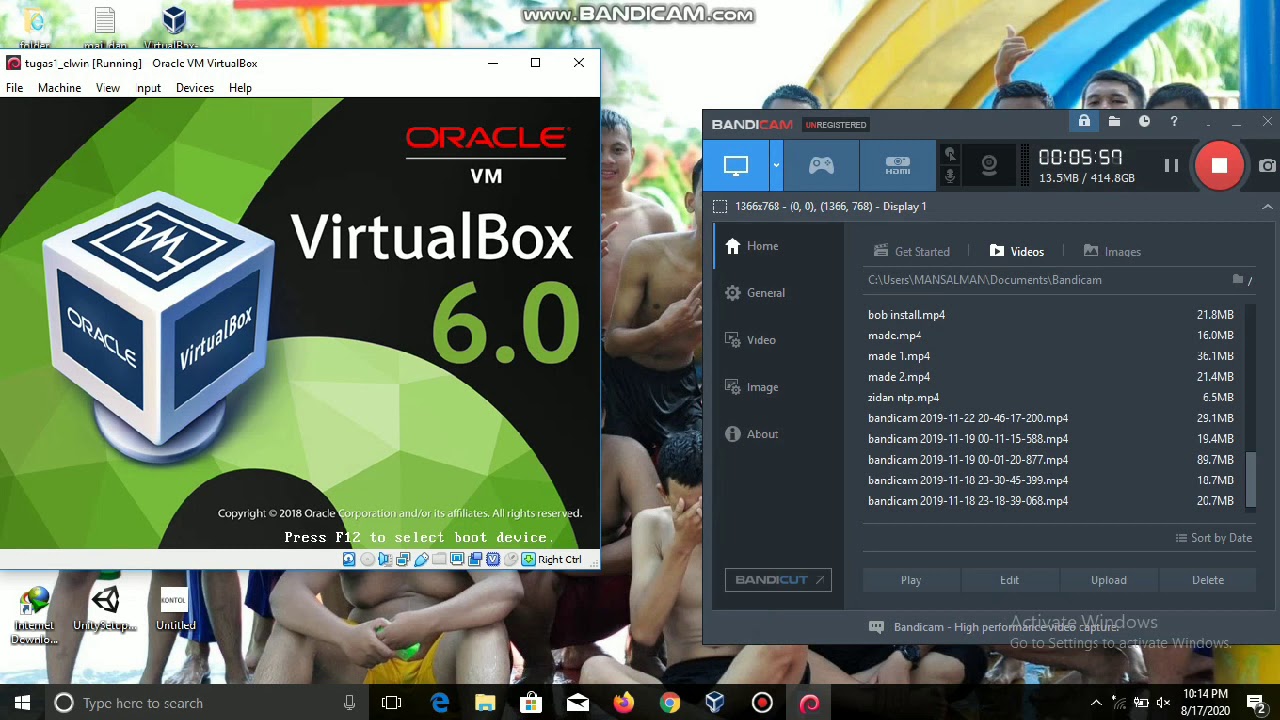Click VirtualBox display status icon
The image size is (1280, 720).
[457, 559]
